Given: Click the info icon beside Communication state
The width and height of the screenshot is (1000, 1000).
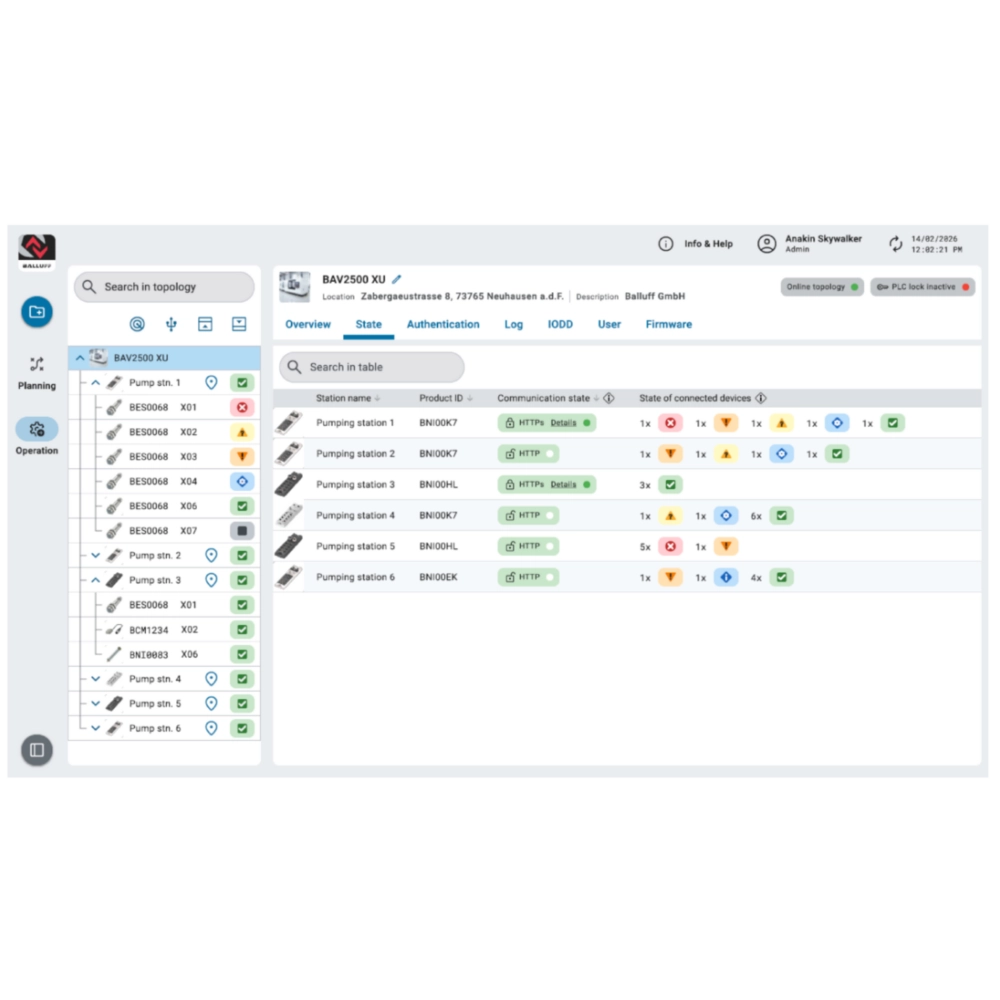Looking at the screenshot, I should pyautogui.click(x=609, y=398).
